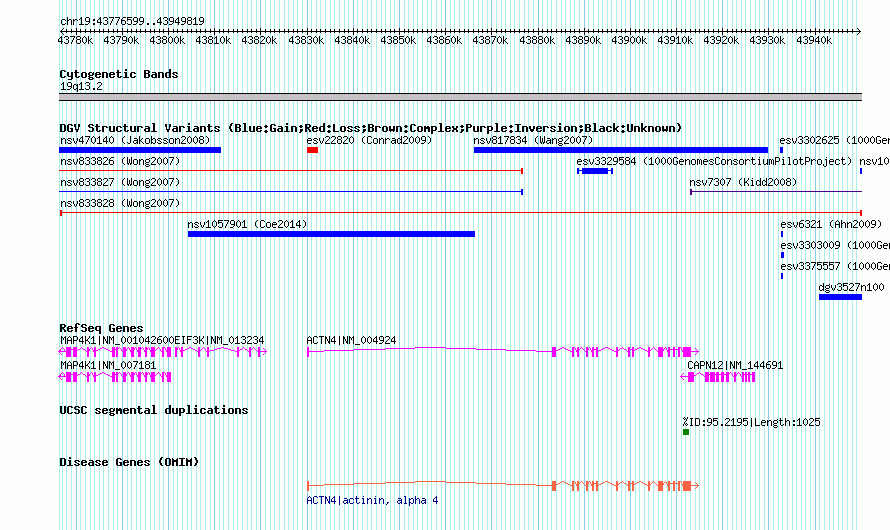Select the Cytogenetic Bands track title
The height and width of the screenshot is (530, 890).
click(119, 74)
